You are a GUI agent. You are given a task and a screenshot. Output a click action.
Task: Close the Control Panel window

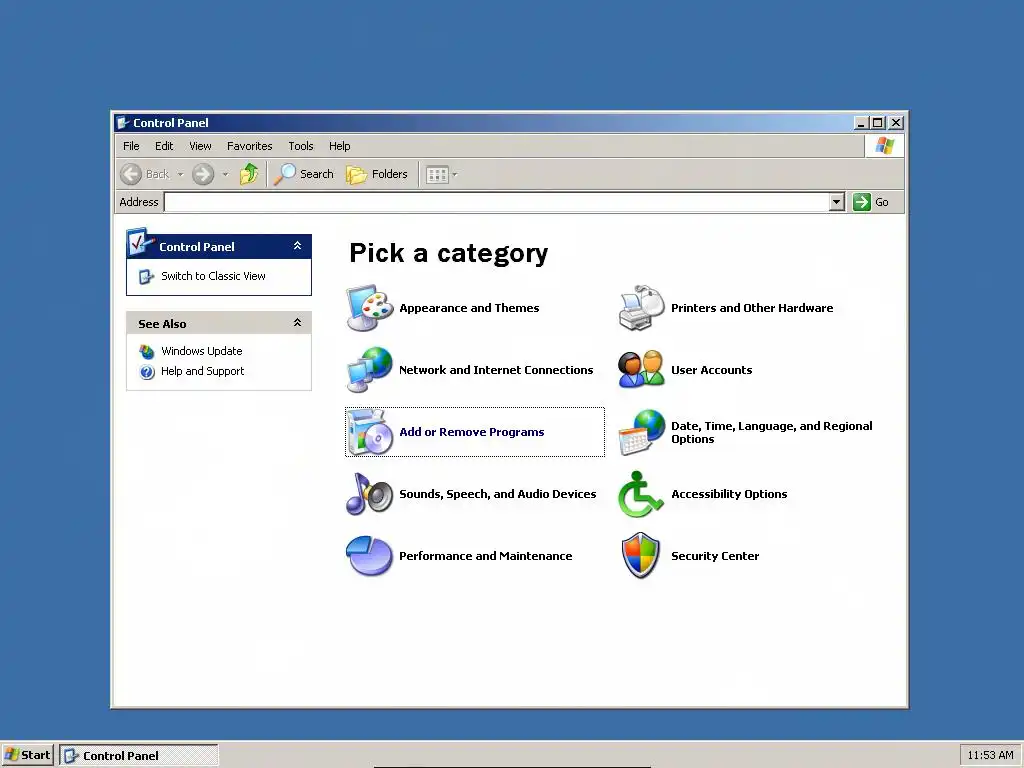coord(896,123)
